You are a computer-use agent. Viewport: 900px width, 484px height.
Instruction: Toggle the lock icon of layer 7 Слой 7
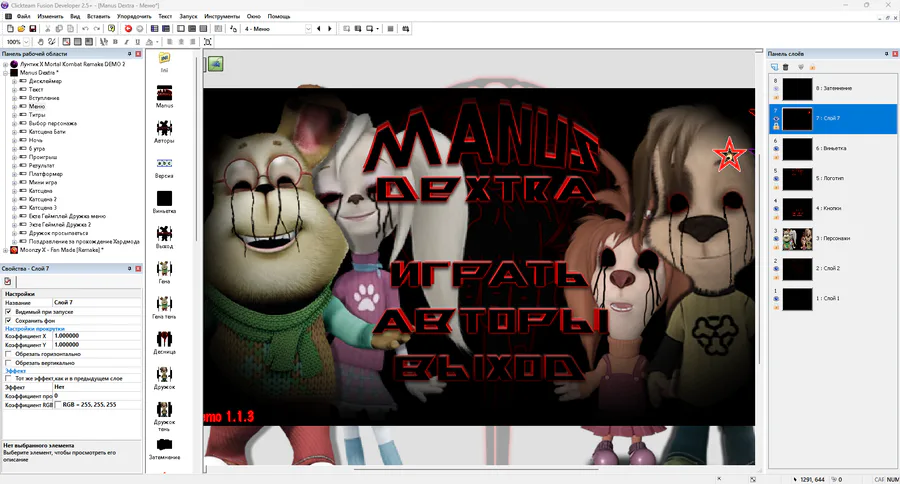(775, 126)
